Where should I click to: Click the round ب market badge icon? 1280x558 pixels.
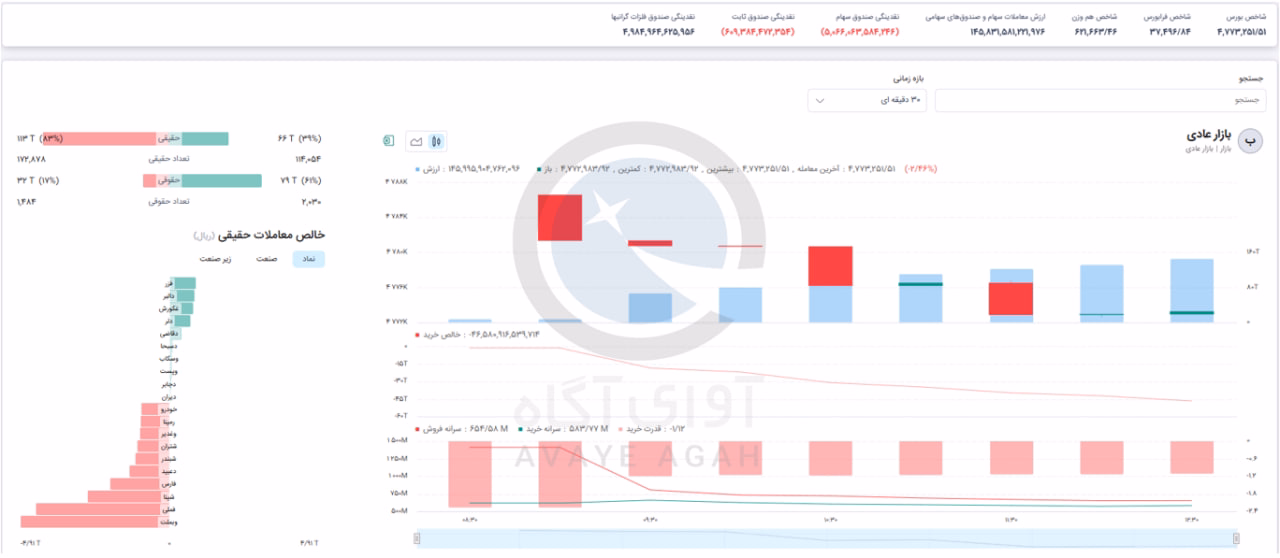[1251, 141]
